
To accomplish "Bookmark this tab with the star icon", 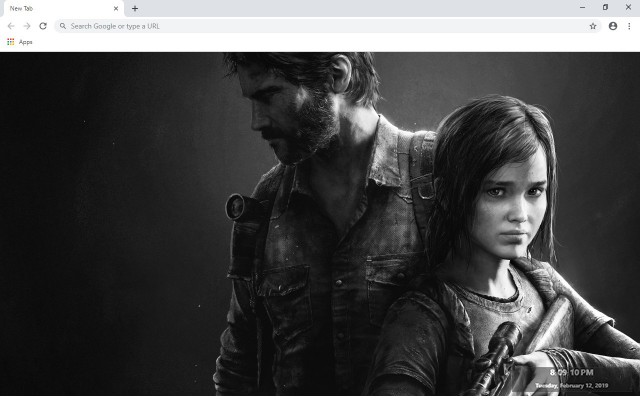I will [593, 26].
